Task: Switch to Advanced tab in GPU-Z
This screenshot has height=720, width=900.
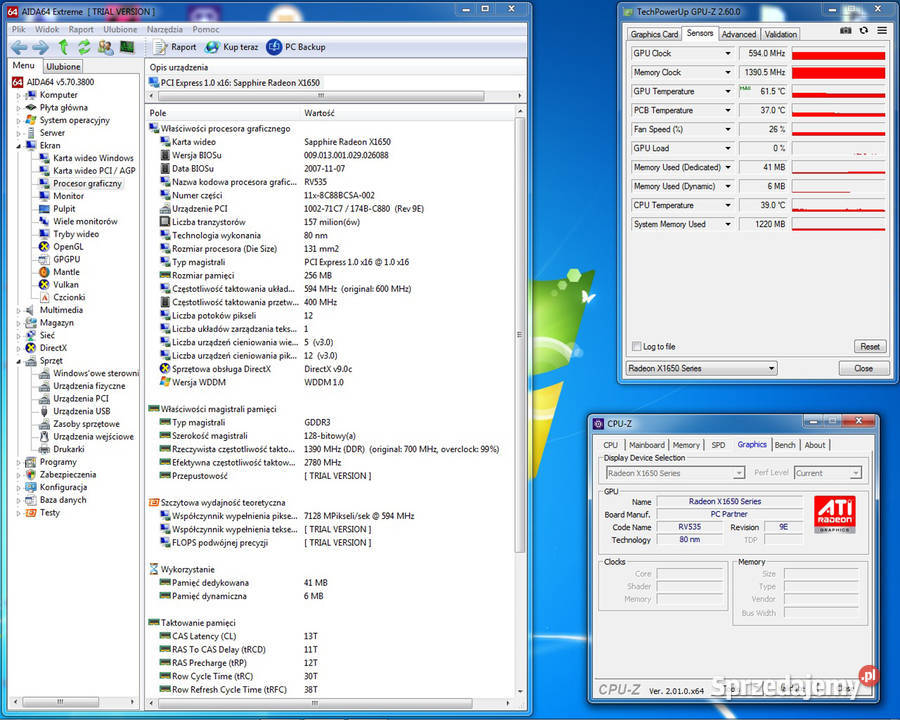Action: [739, 34]
